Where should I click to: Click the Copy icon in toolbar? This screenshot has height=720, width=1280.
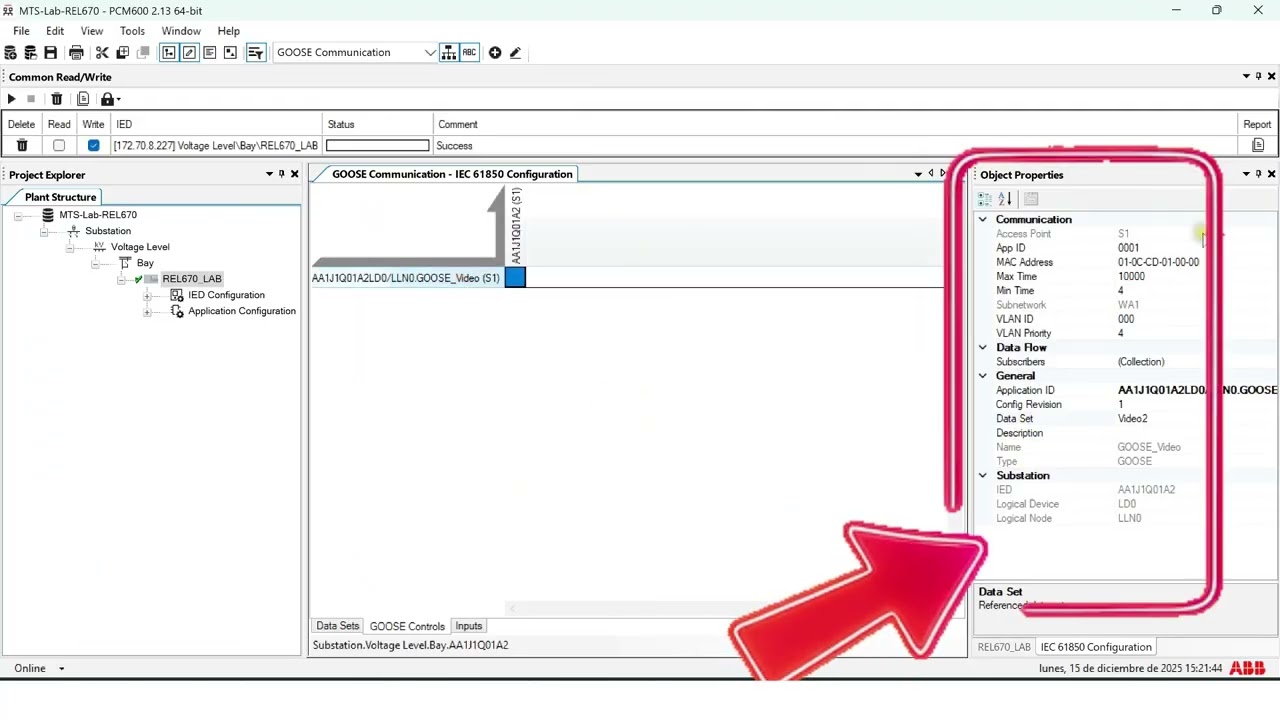122,53
